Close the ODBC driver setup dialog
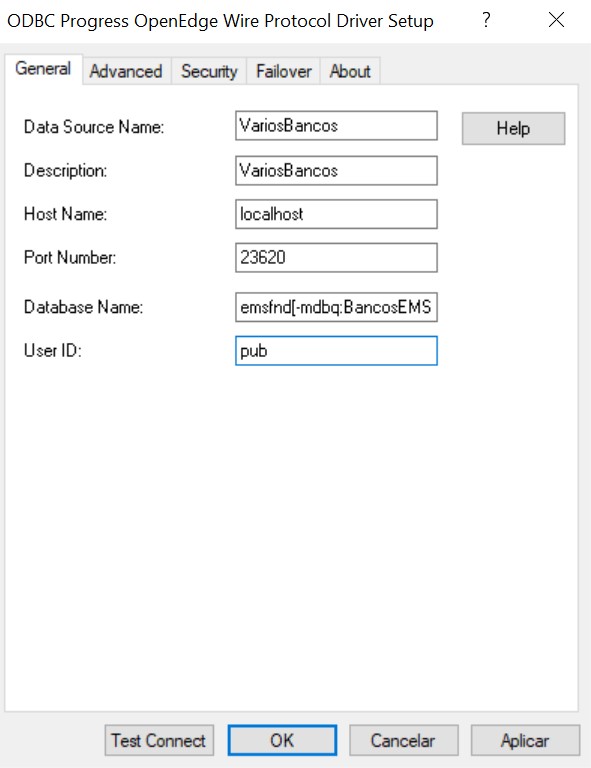This screenshot has width=591, height=768. 556,20
